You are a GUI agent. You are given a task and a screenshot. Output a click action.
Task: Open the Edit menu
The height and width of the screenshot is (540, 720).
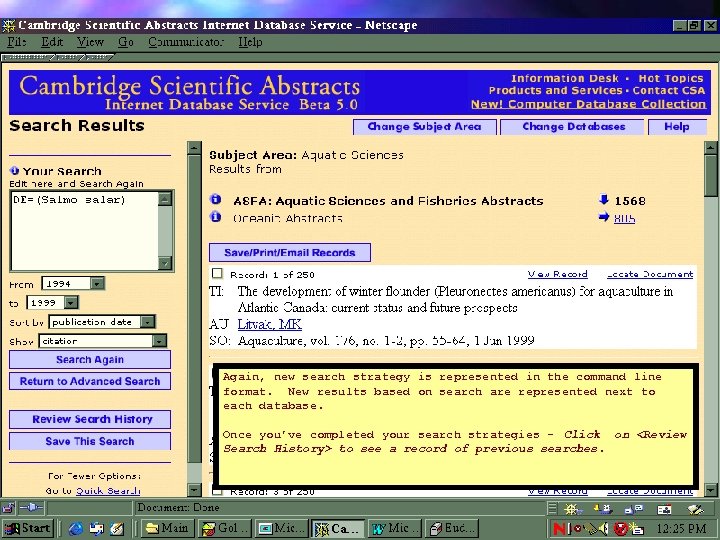coord(52,42)
